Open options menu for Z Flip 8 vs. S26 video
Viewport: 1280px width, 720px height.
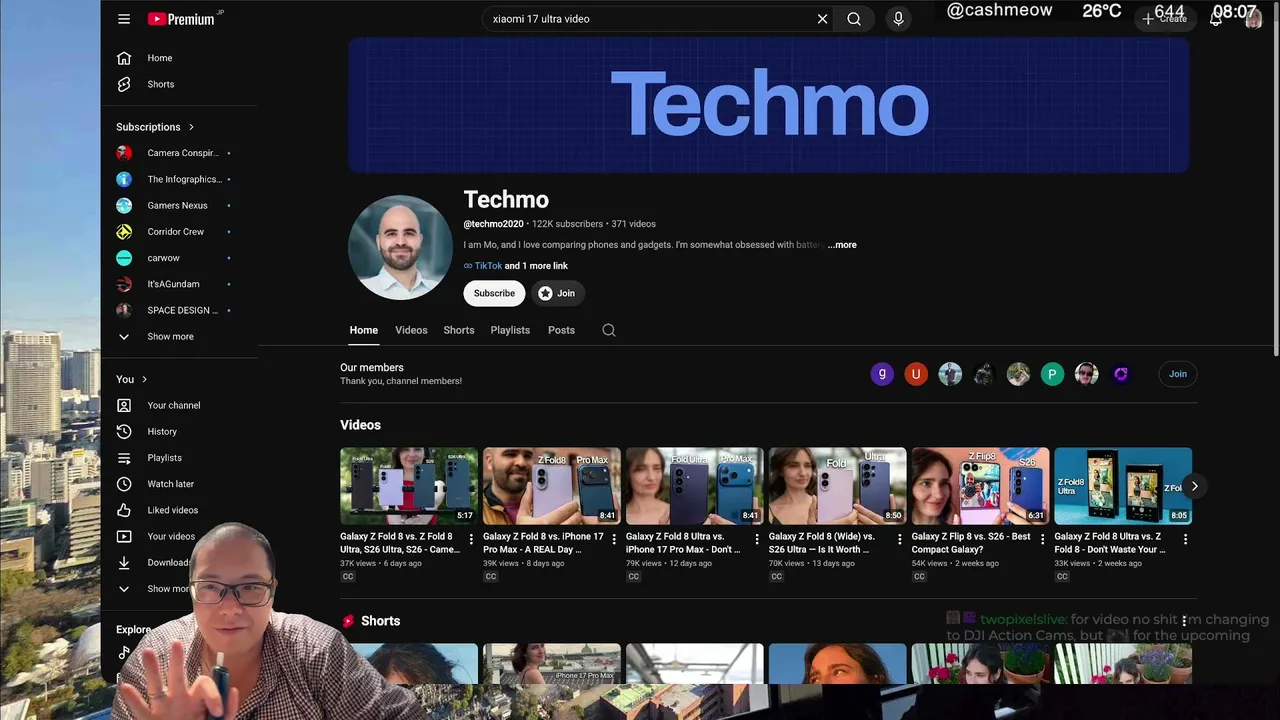coord(1042,539)
